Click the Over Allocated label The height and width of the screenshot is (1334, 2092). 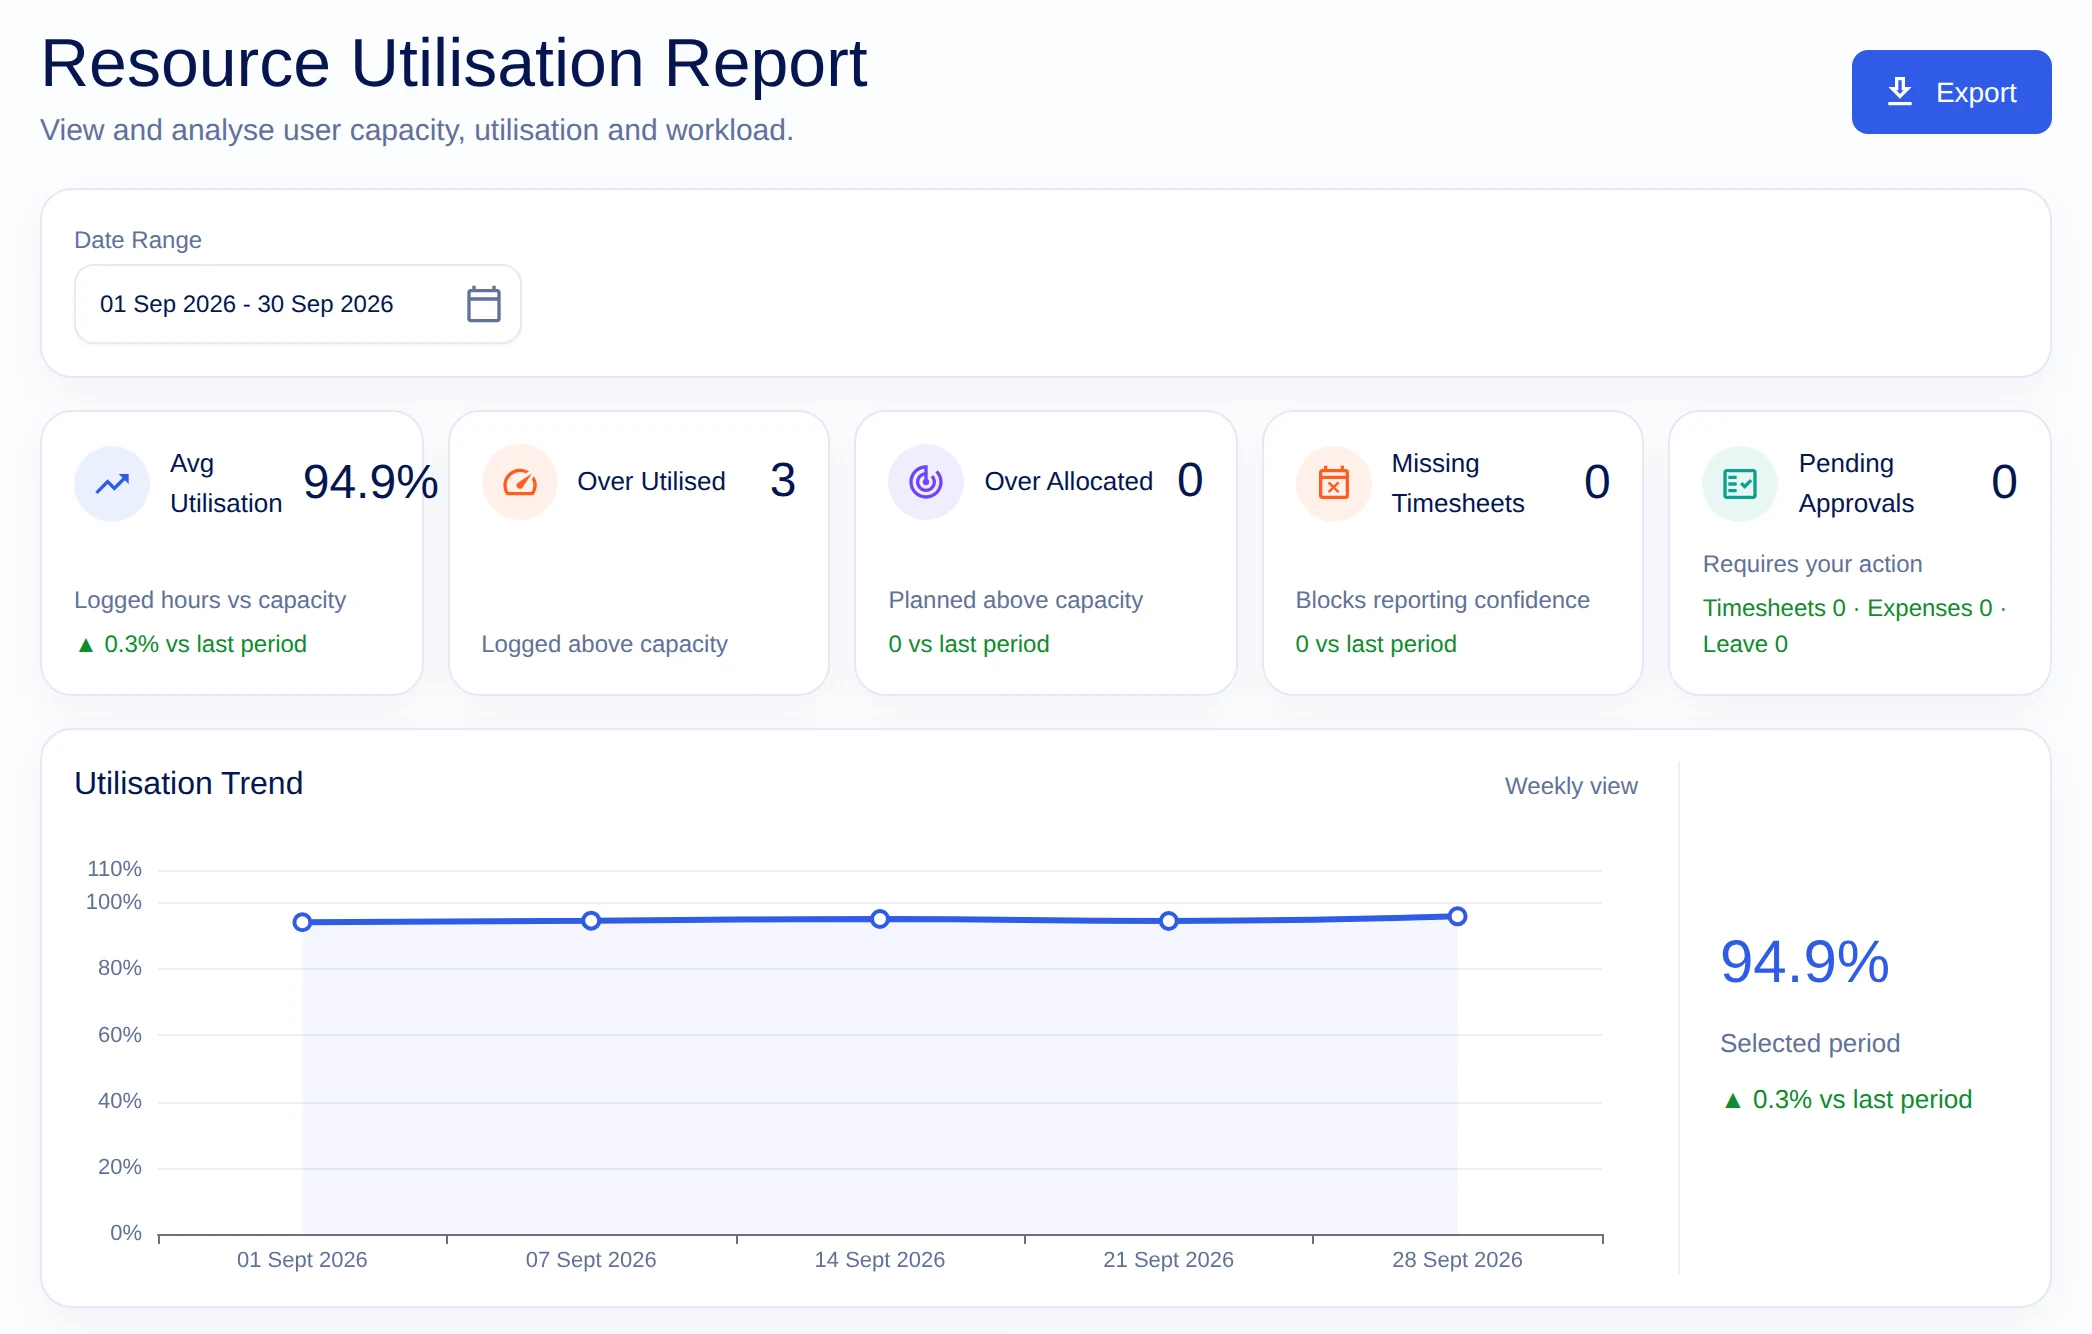[1069, 482]
